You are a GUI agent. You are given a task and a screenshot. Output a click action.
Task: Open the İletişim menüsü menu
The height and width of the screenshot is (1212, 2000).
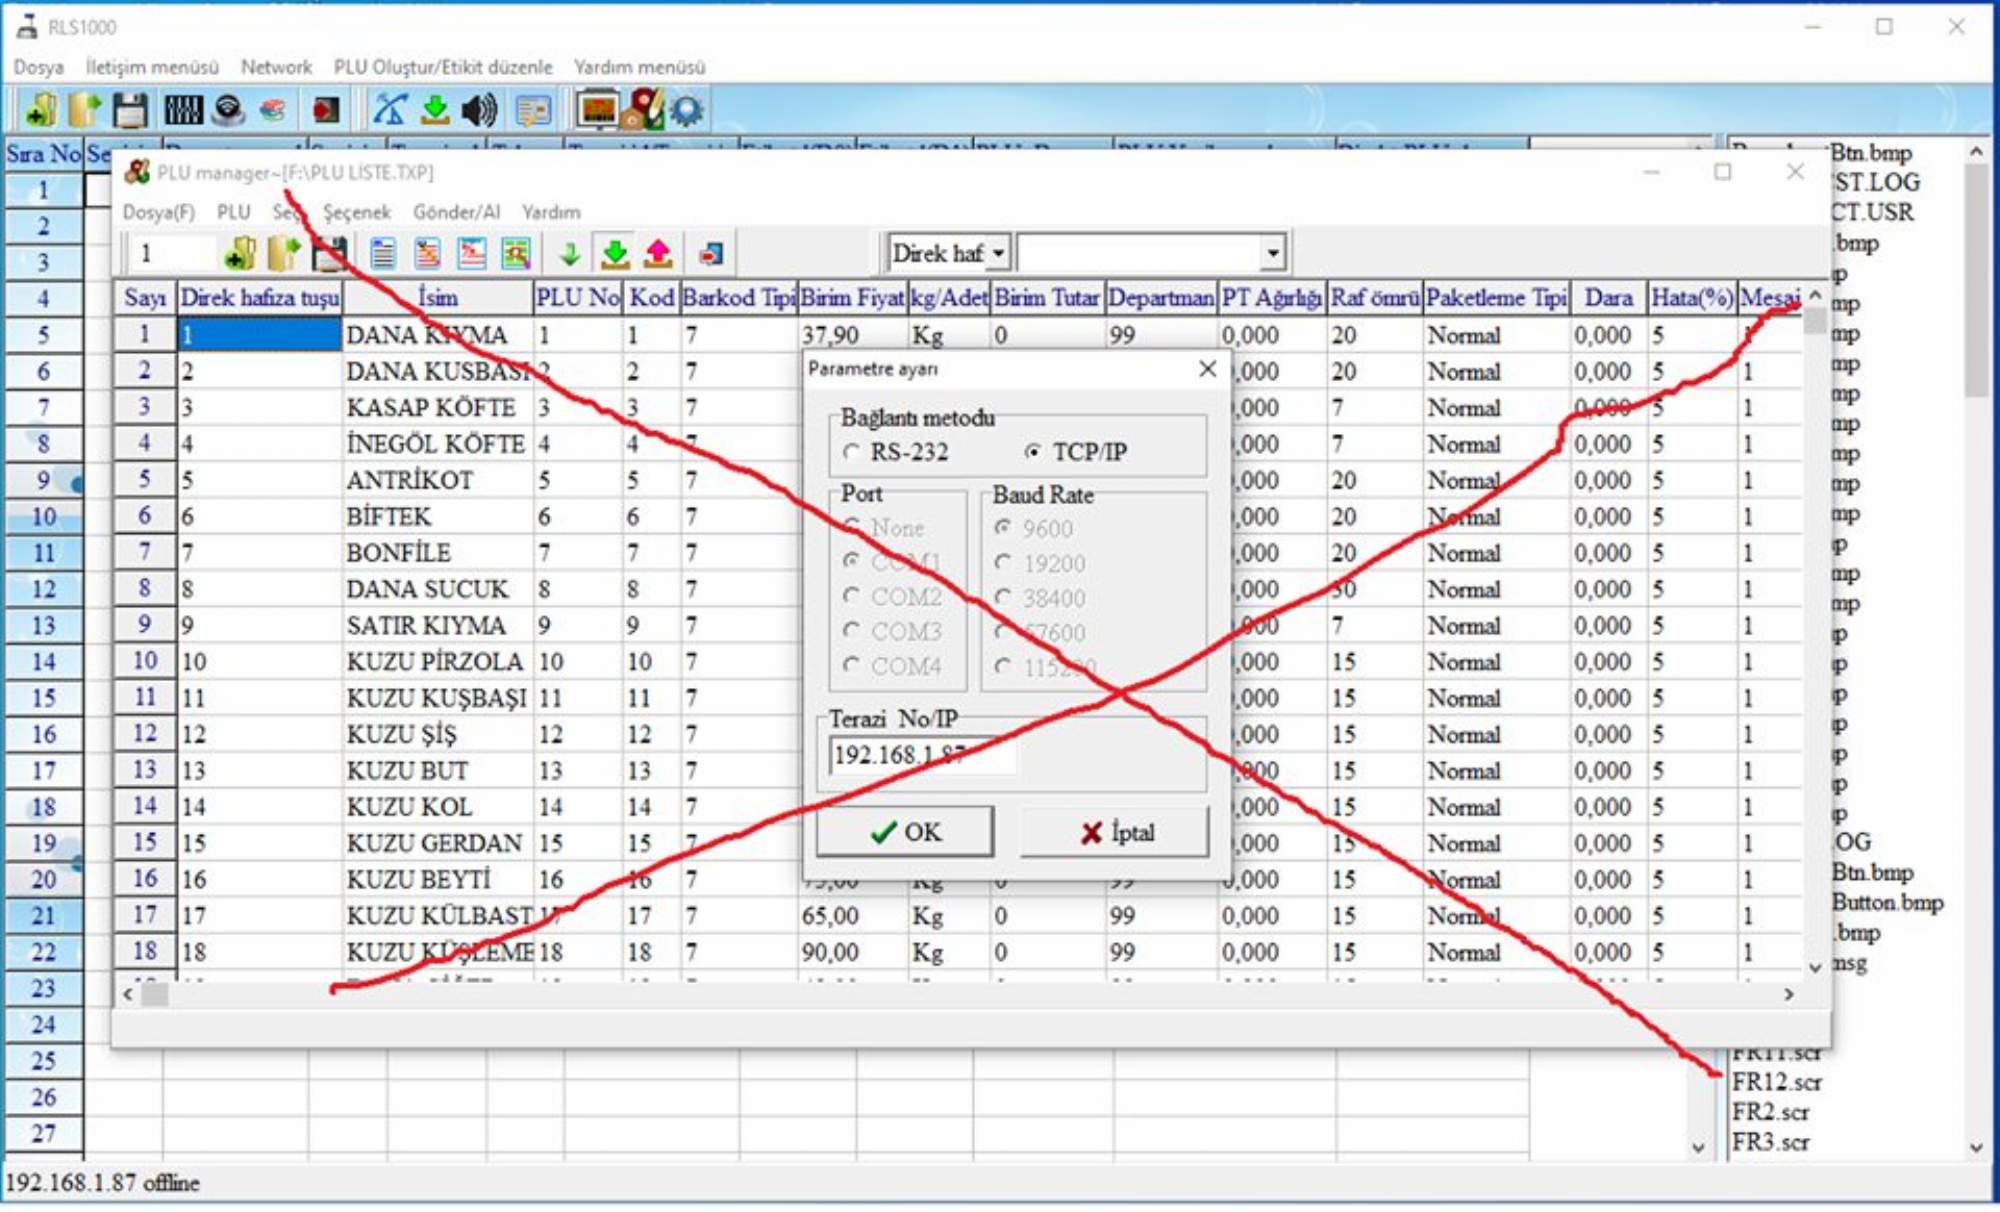(152, 67)
